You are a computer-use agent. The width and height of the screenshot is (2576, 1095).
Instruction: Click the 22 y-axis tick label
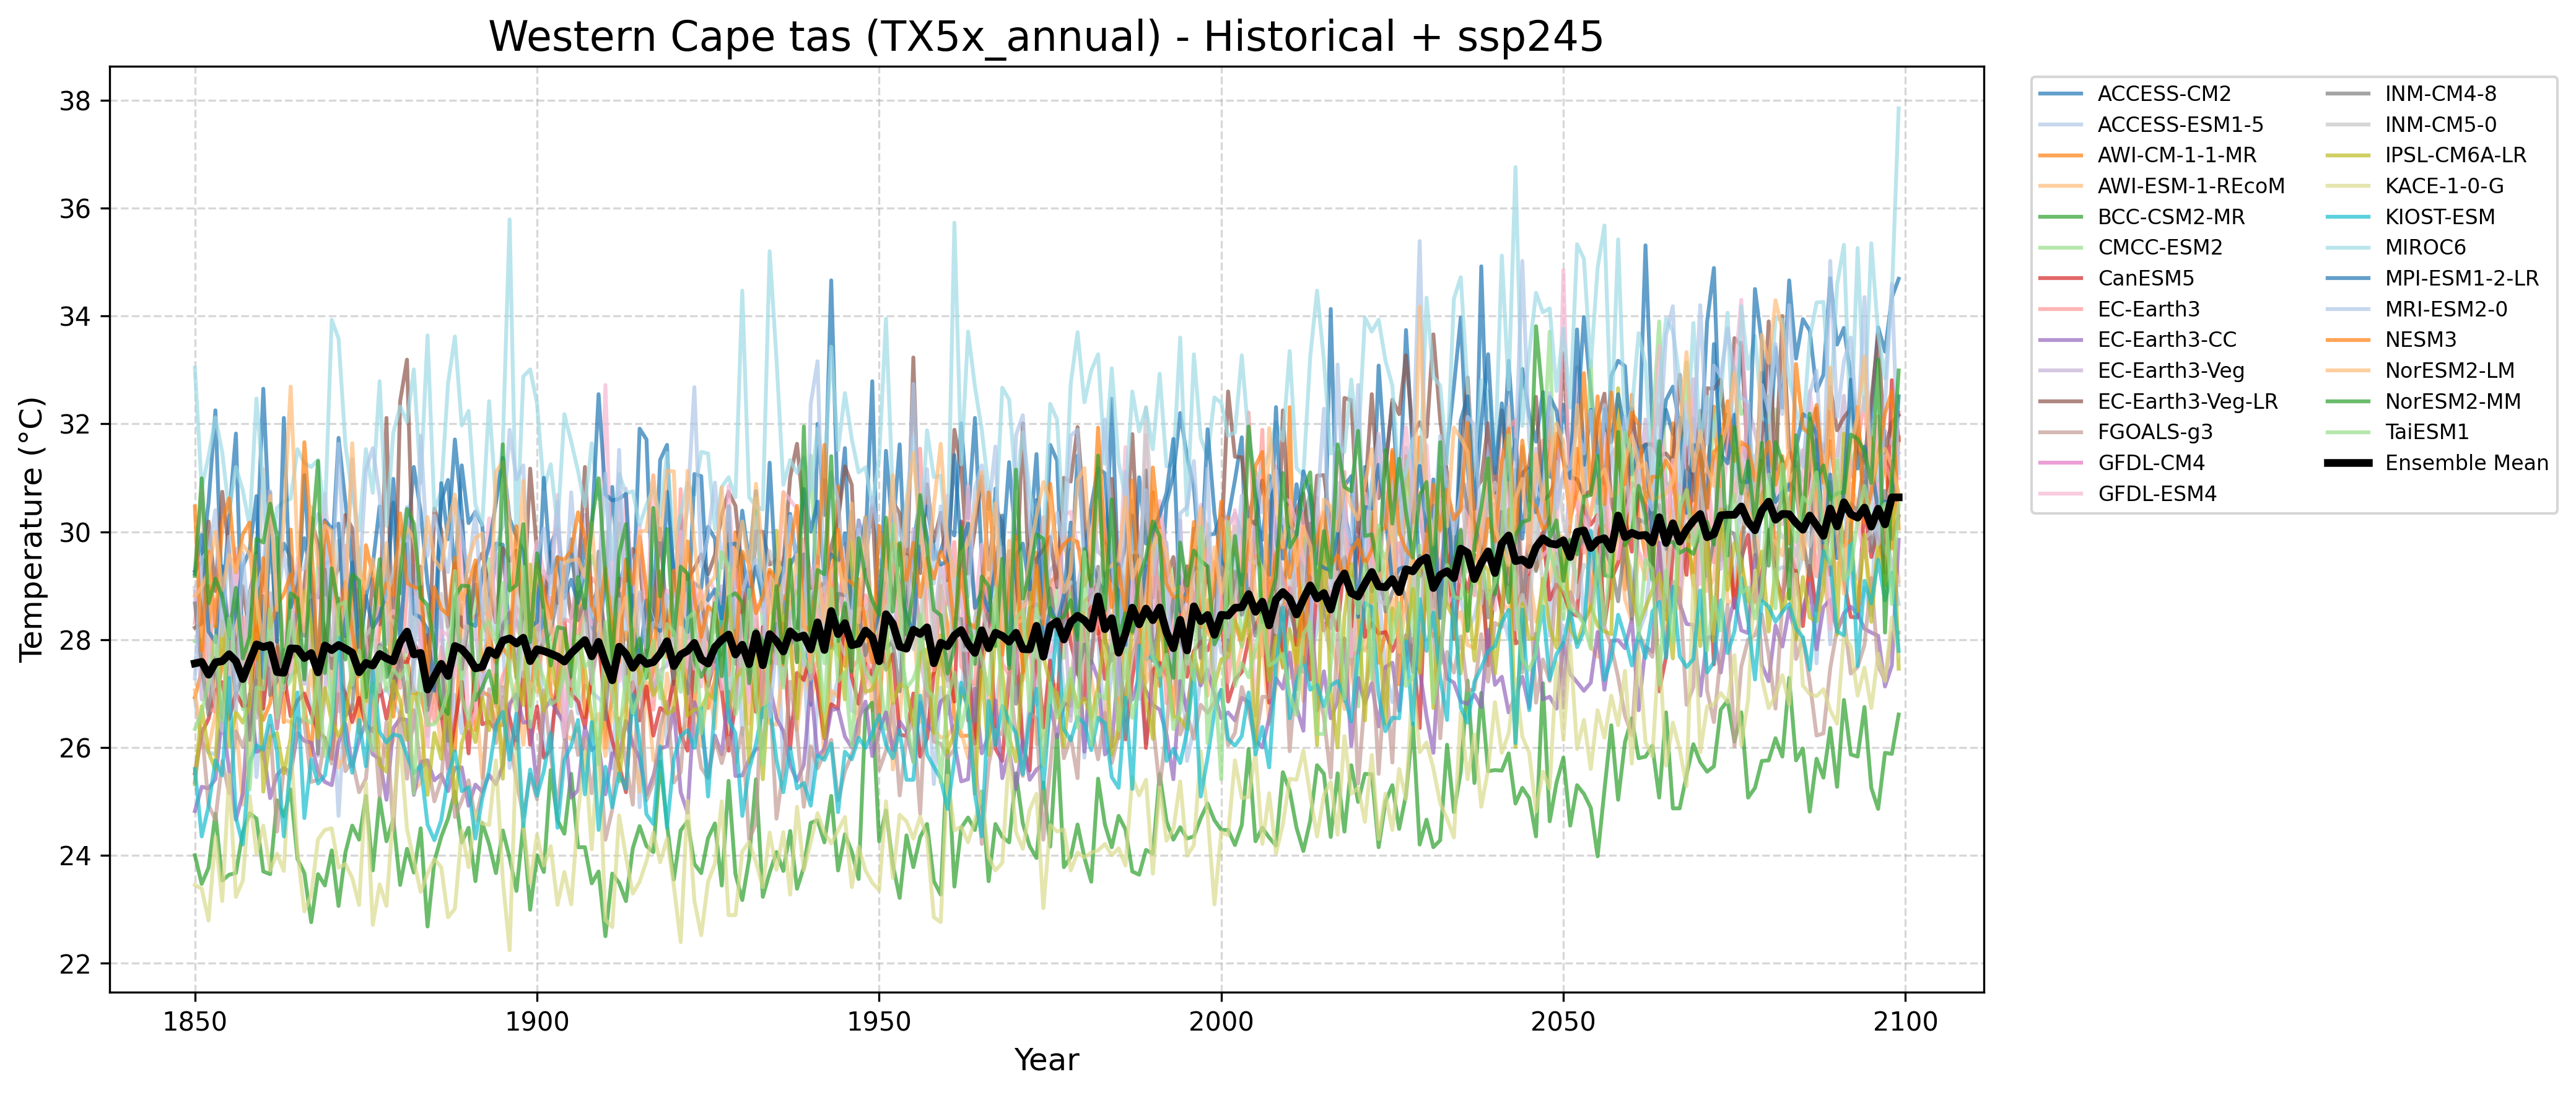coord(75,964)
